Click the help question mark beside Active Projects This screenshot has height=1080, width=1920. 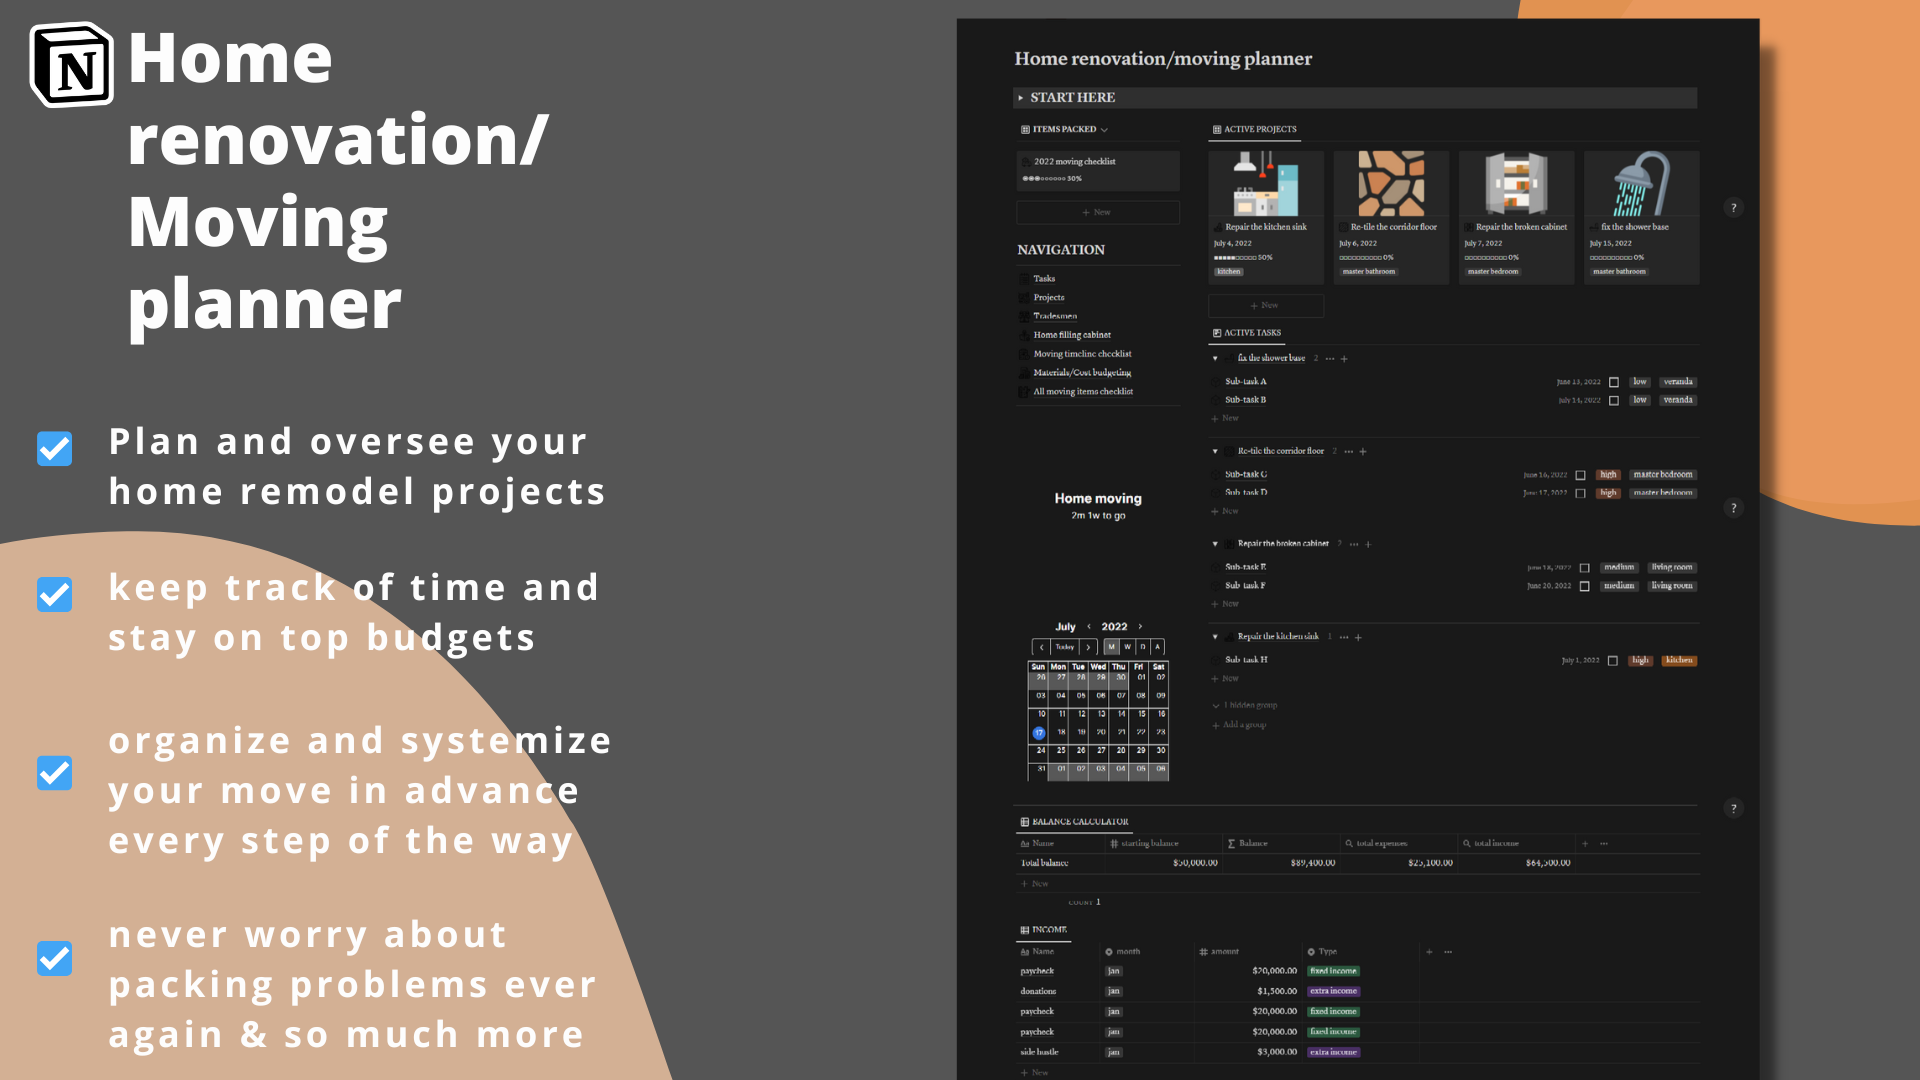[x=1733, y=207]
